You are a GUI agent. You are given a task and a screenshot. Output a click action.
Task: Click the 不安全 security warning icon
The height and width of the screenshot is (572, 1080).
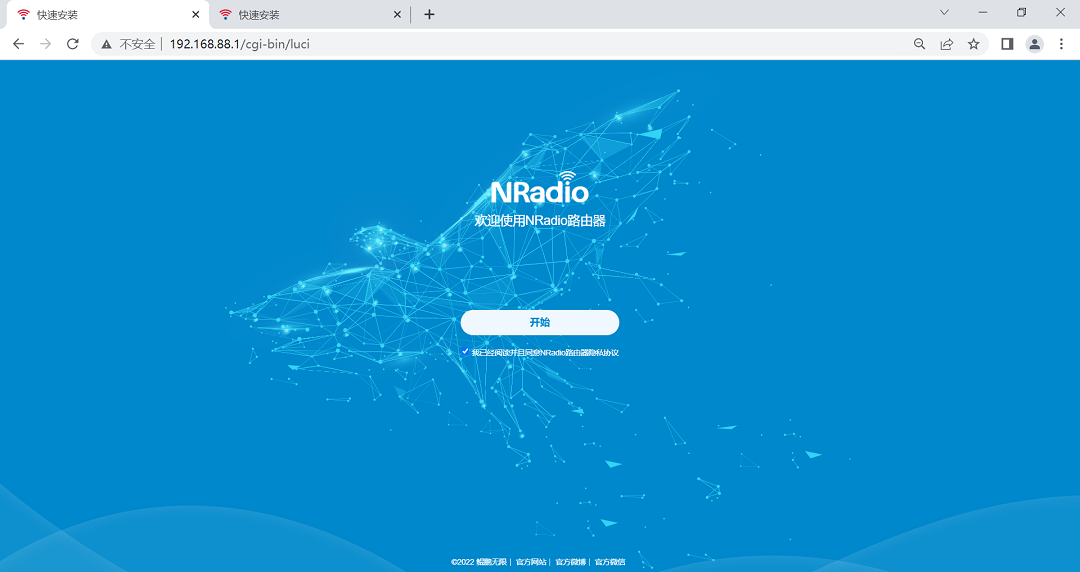(106, 44)
